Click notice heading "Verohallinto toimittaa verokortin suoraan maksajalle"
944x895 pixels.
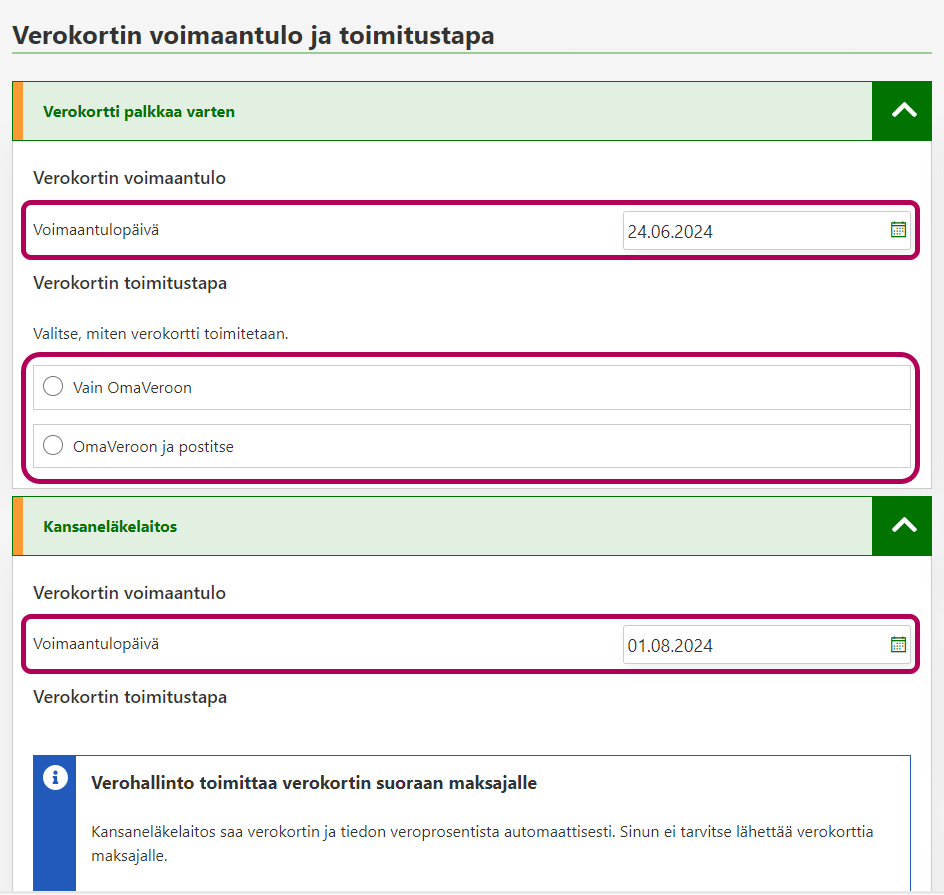314,783
